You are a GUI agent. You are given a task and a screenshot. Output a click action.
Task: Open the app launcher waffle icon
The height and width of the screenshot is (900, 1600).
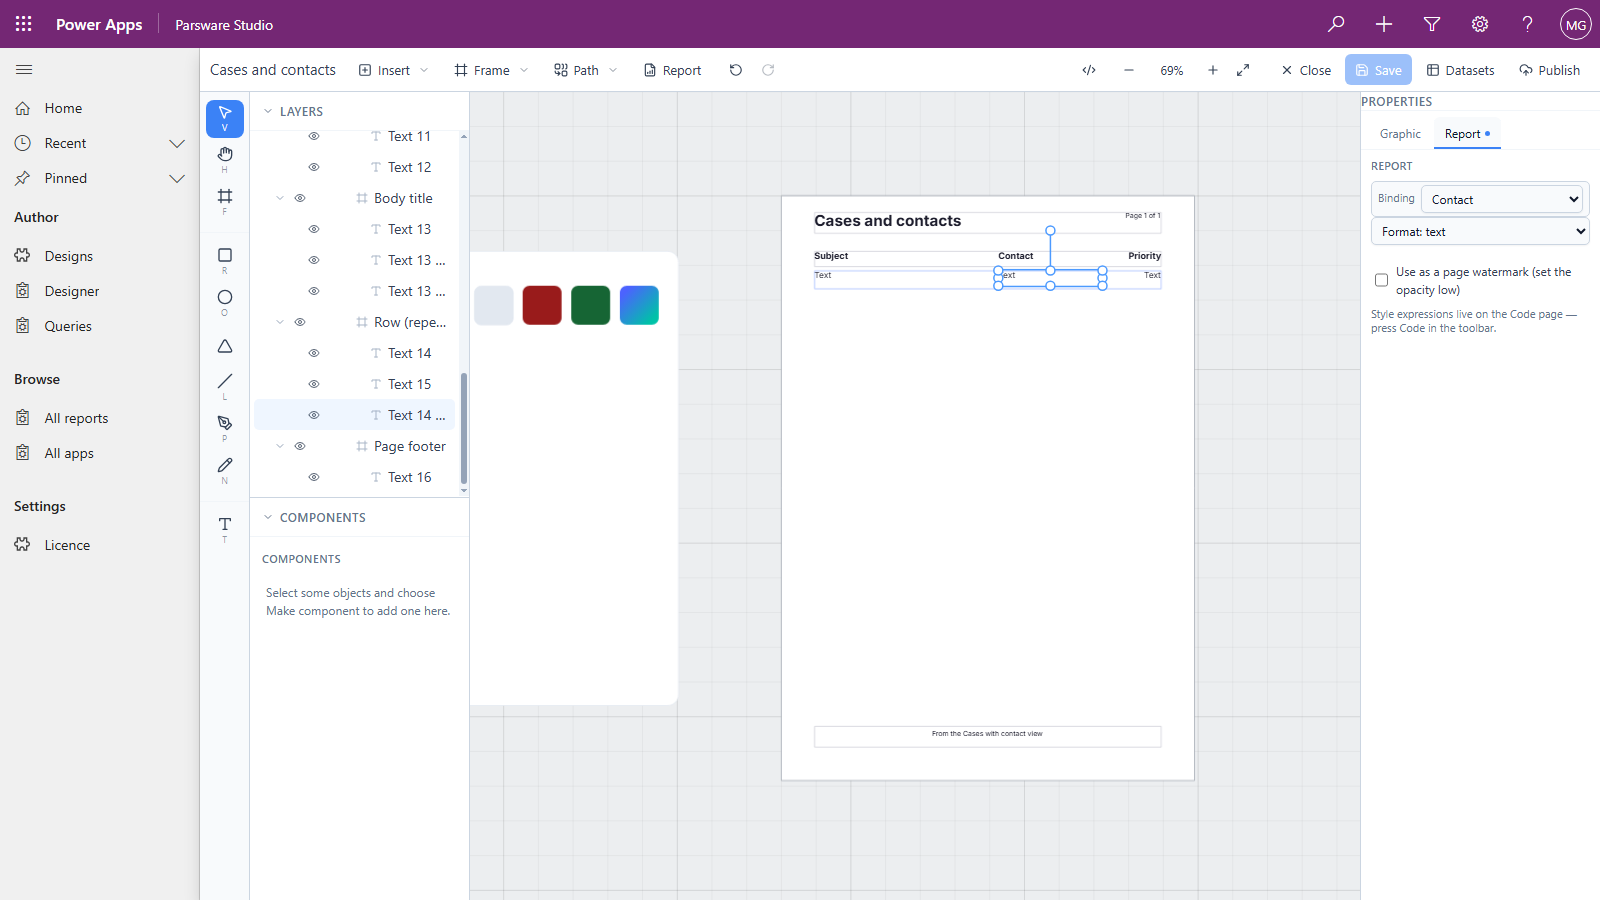click(24, 24)
